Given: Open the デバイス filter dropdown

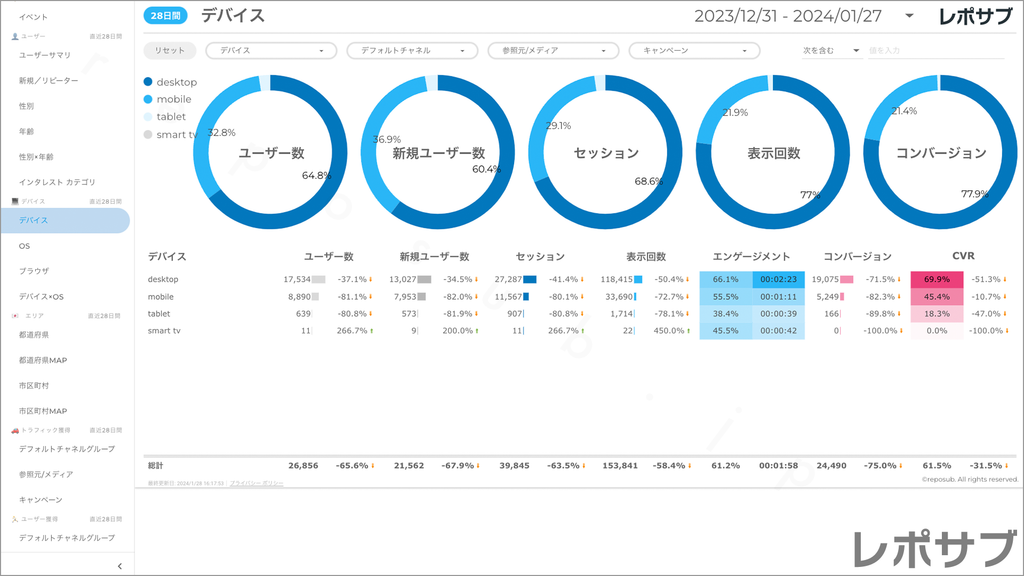Looking at the screenshot, I should click(272, 50).
